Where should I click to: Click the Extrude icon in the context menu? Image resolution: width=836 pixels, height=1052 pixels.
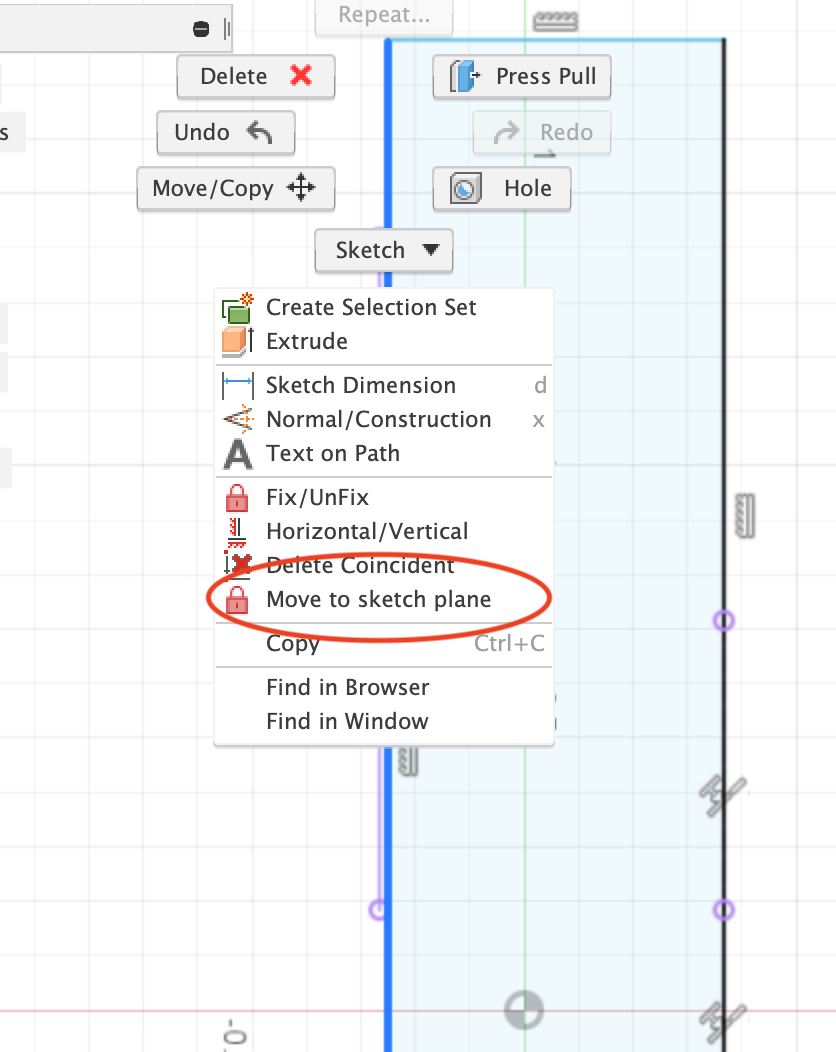pyautogui.click(x=237, y=342)
